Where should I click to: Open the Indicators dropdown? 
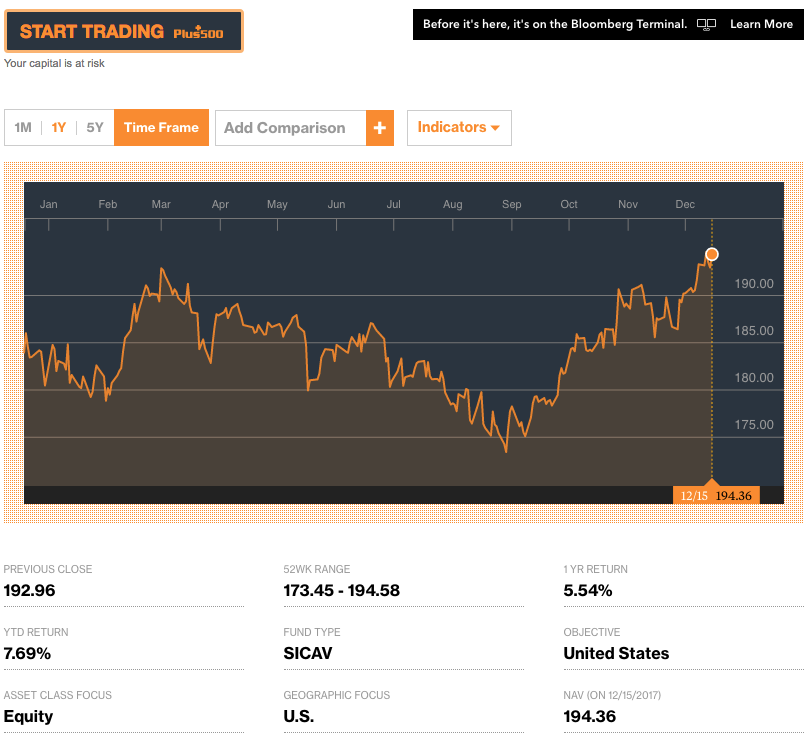pyautogui.click(x=459, y=128)
